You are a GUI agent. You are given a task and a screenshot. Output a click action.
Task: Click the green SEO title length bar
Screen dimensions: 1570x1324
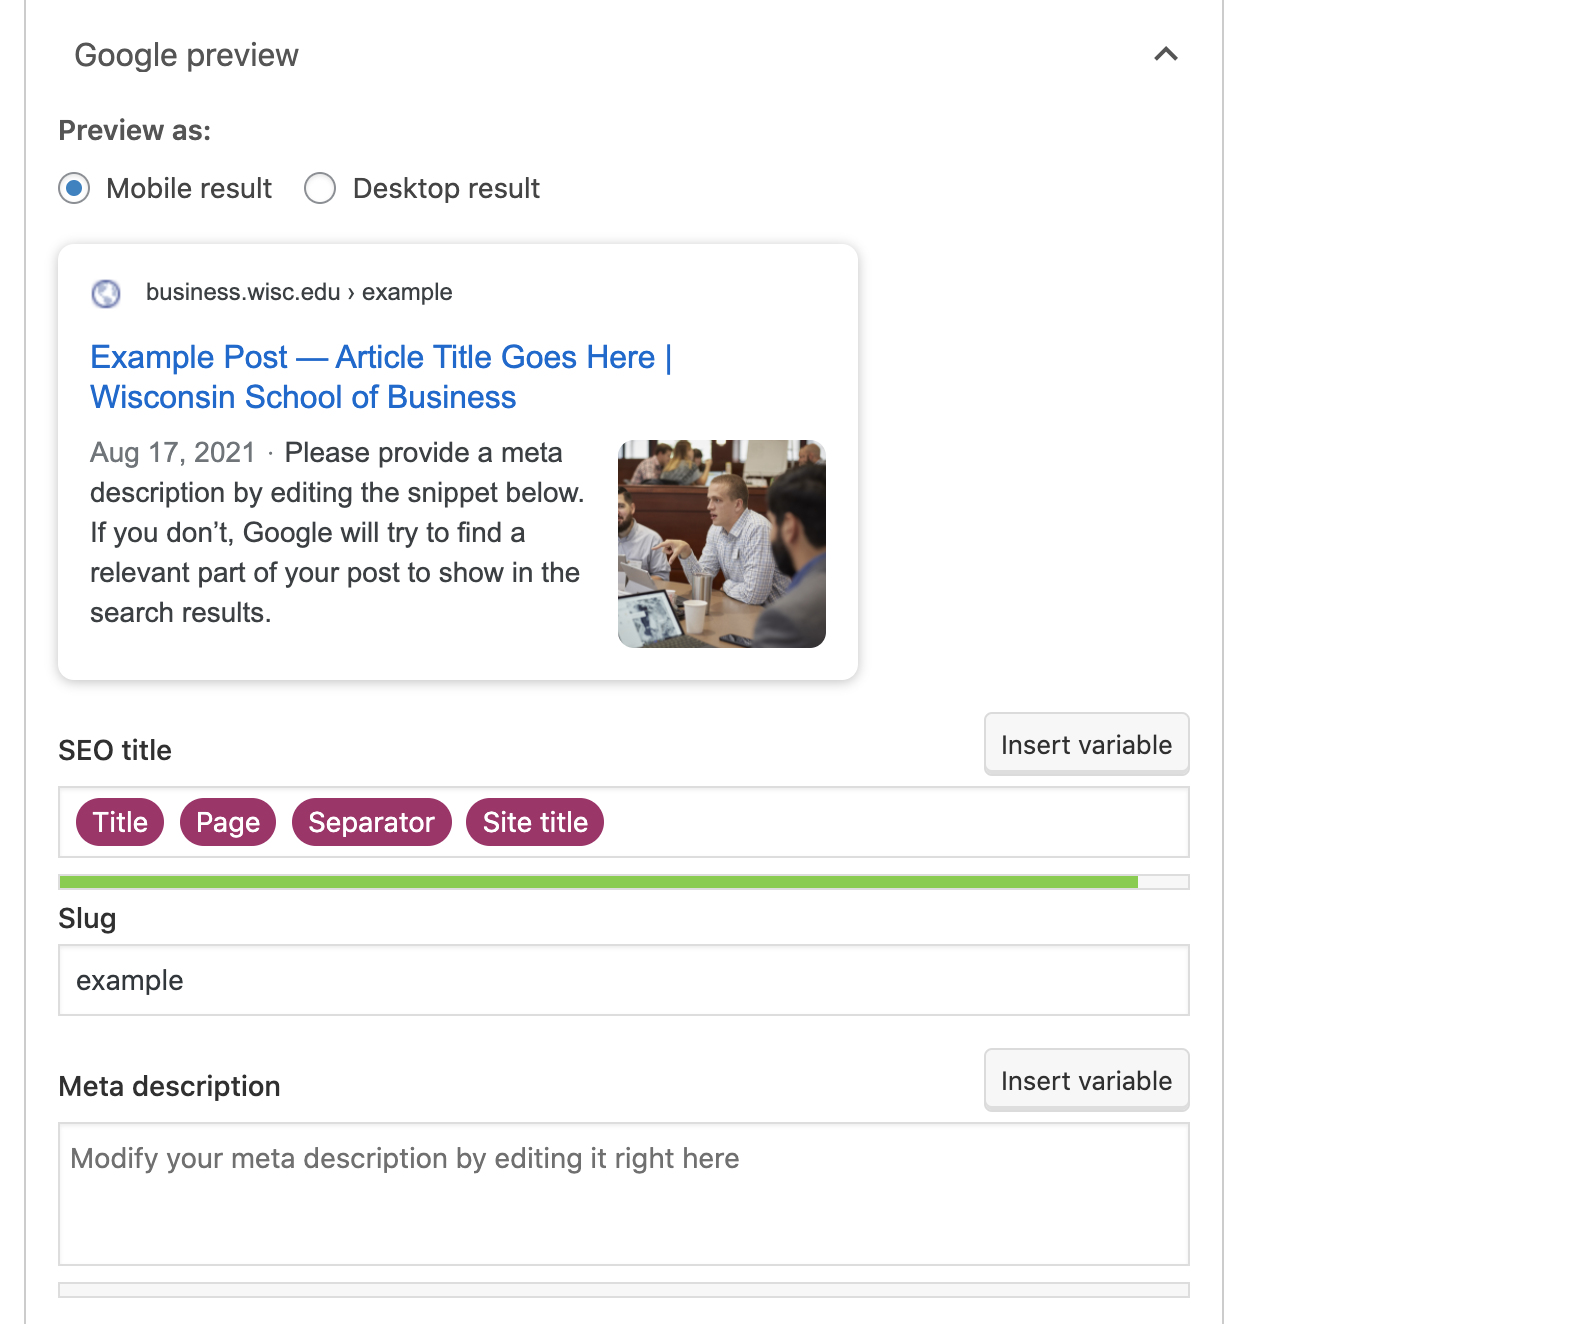coord(598,882)
